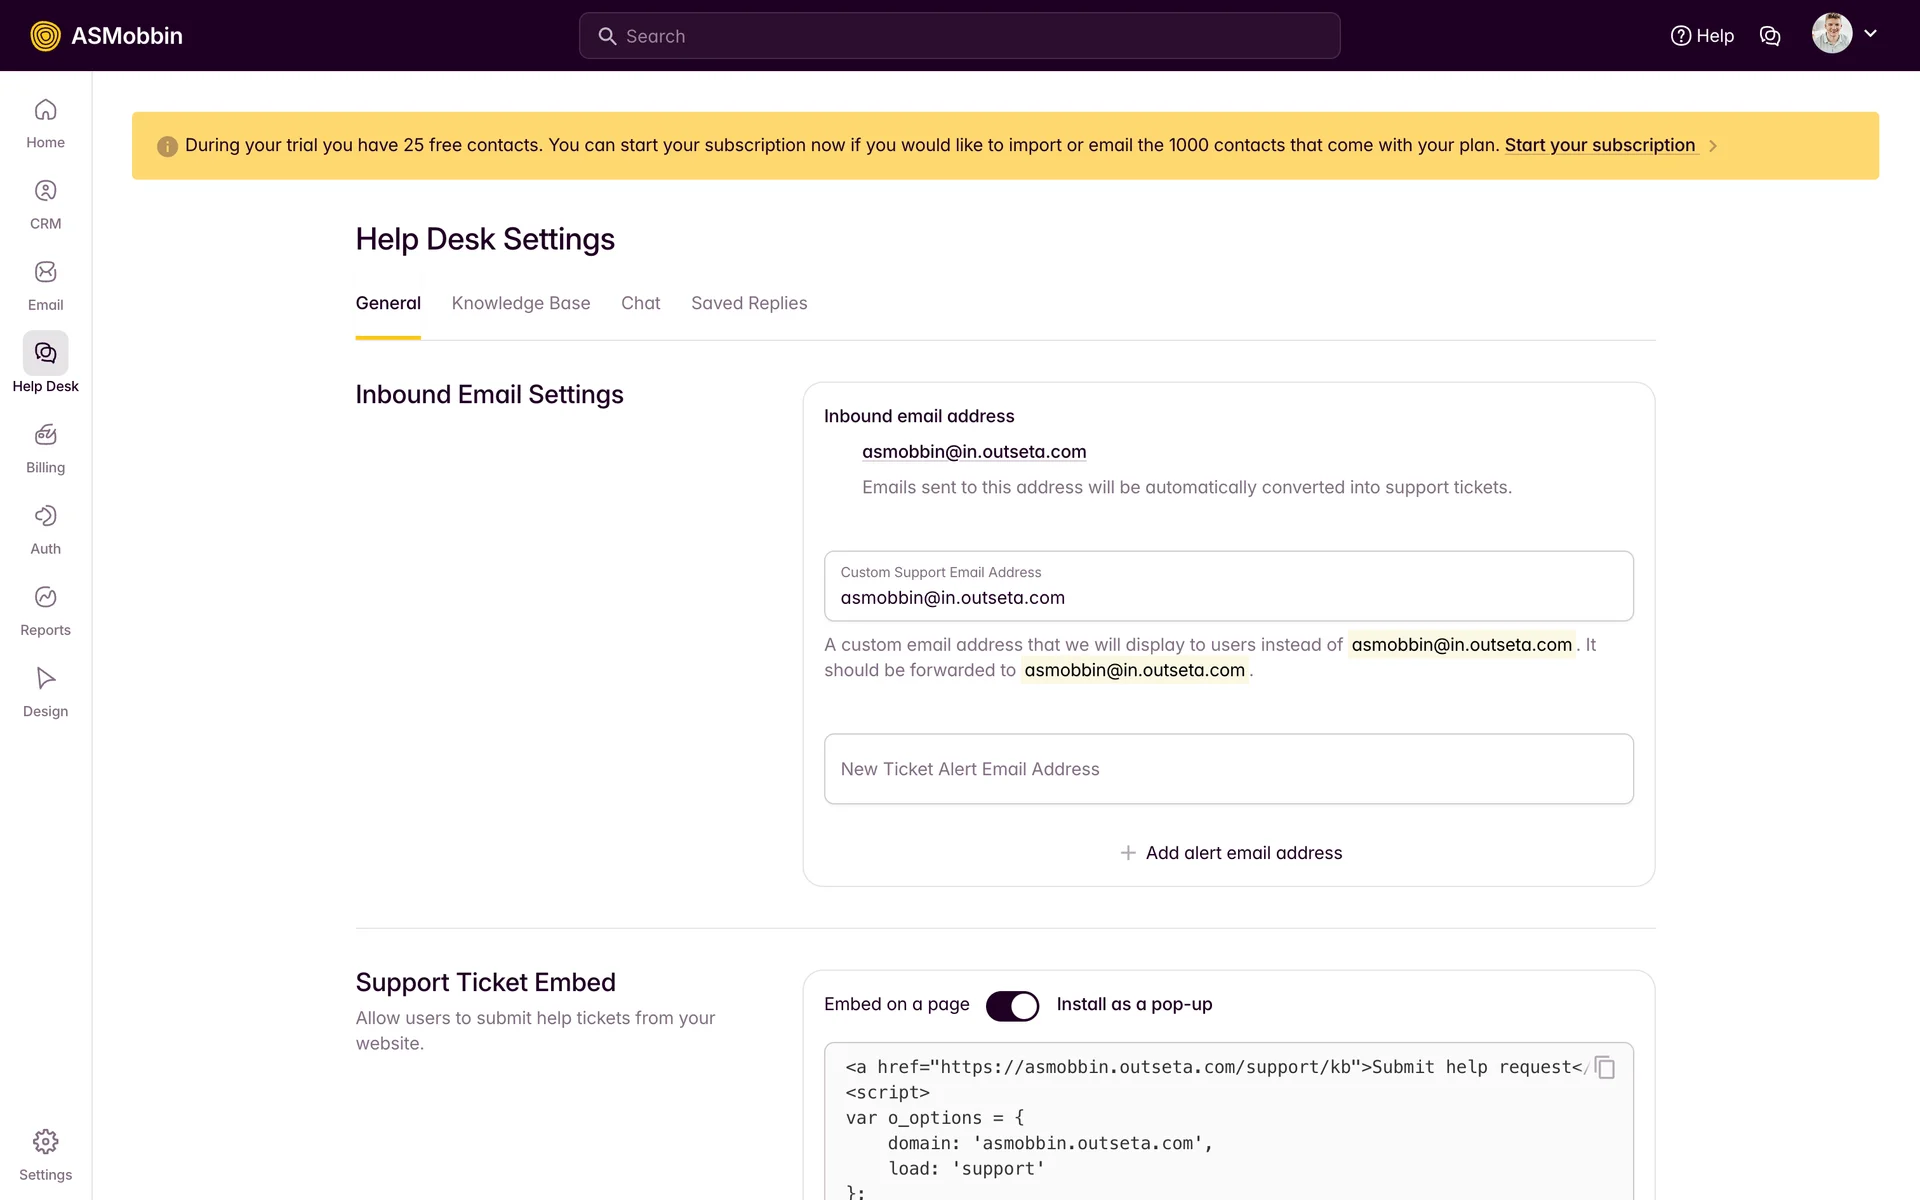Click the top Search field
This screenshot has height=1200, width=1920.
[x=960, y=36]
